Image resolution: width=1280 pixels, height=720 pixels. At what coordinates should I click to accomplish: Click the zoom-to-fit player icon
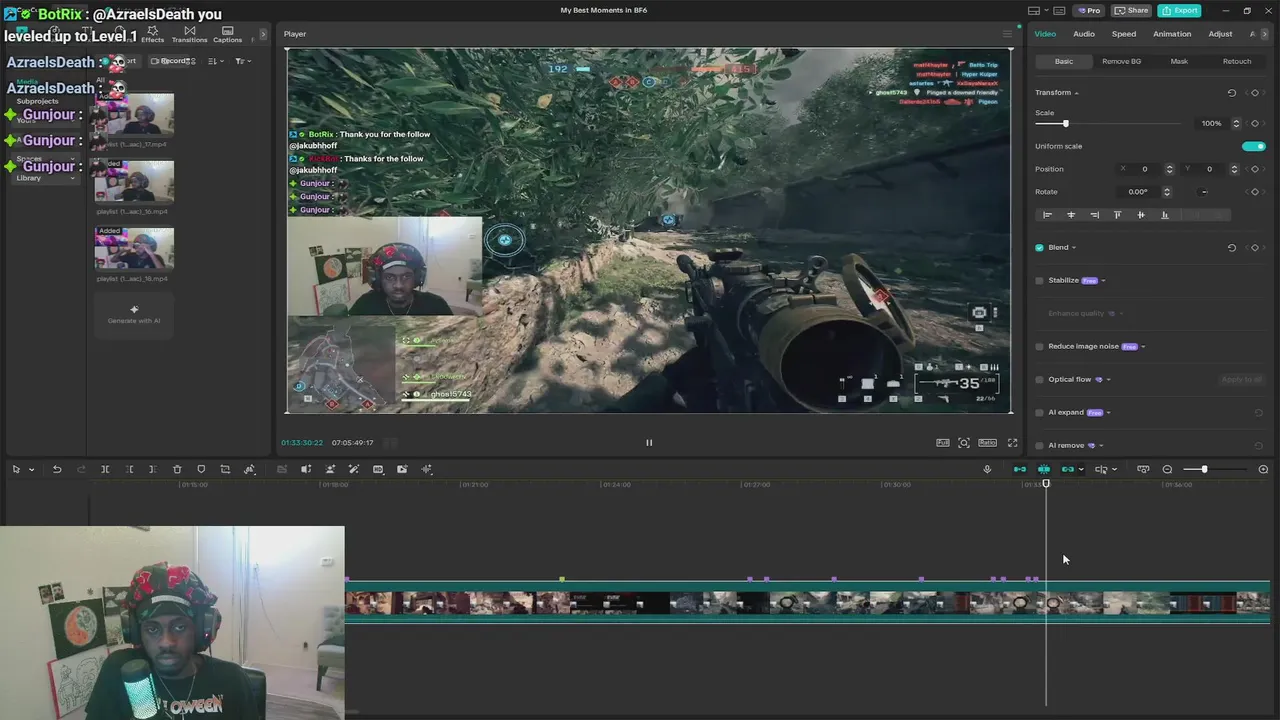(964, 442)
